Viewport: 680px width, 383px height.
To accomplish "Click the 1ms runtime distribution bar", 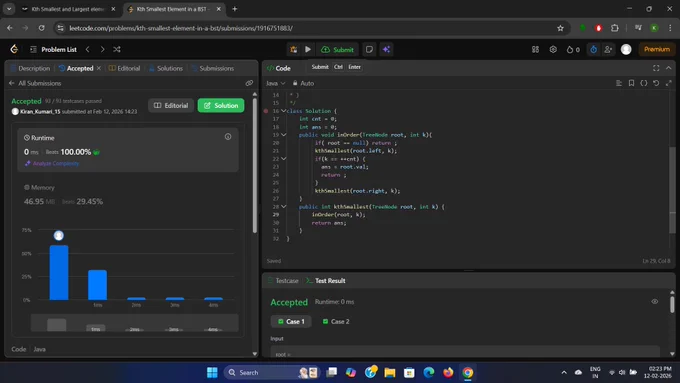I will click(98, 285).
